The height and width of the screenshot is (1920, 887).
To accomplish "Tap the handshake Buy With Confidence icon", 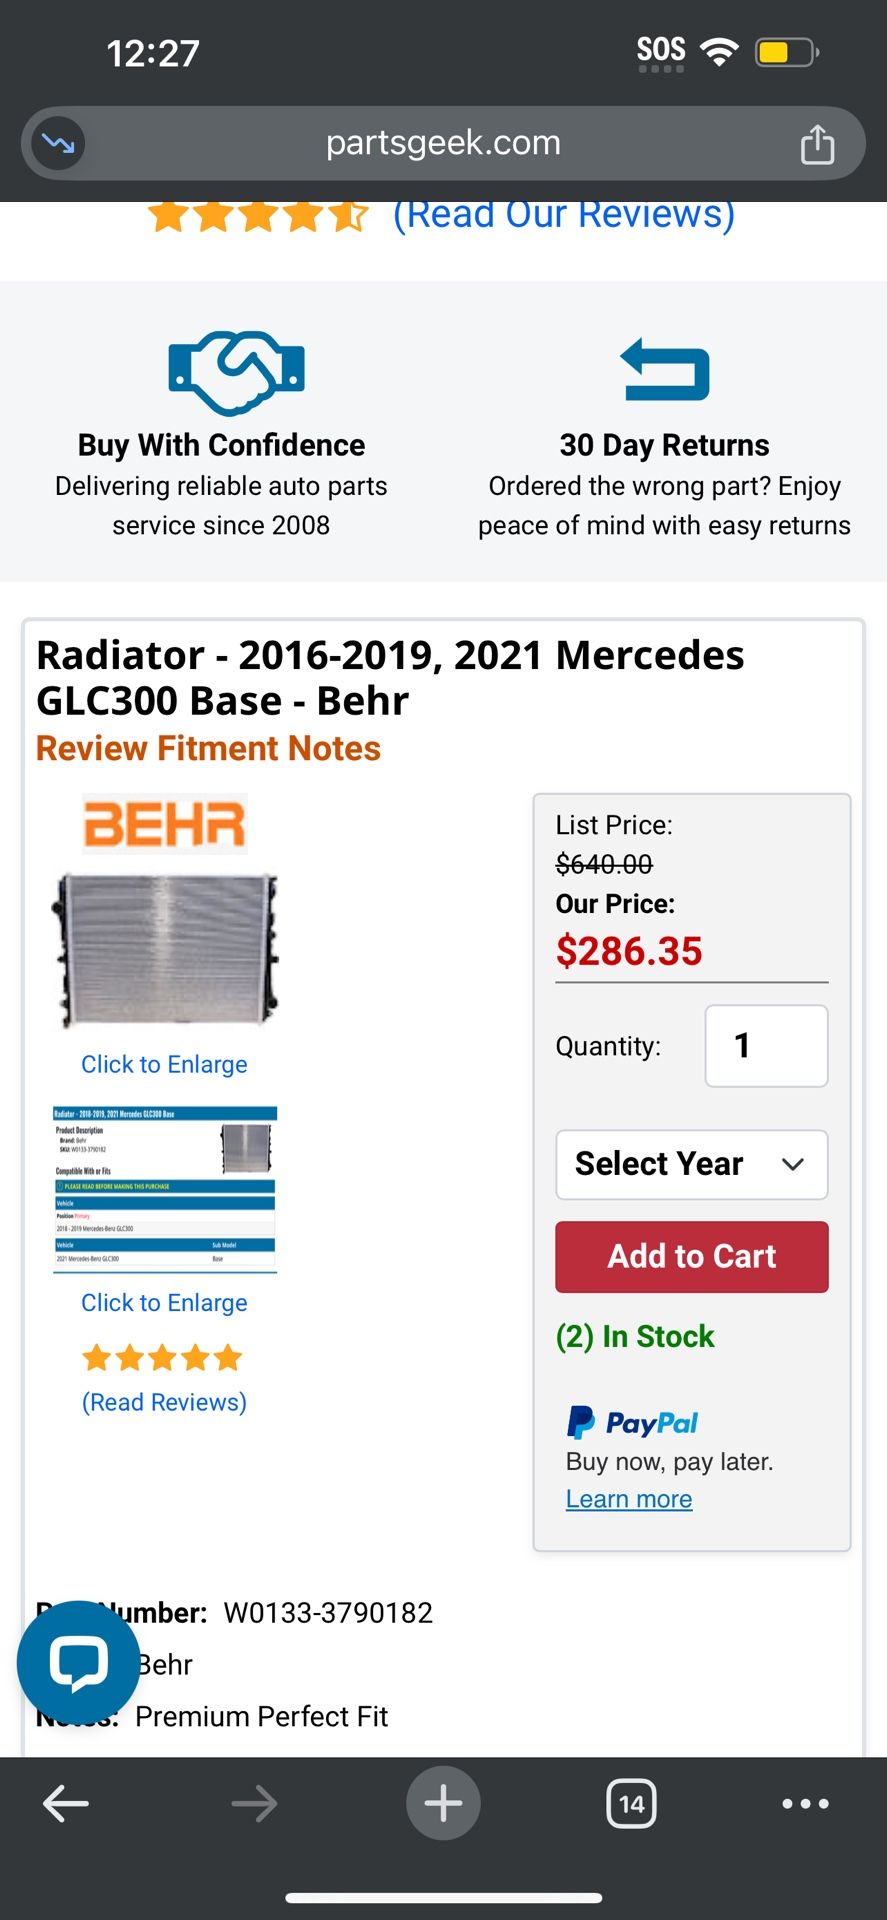I will (x=236, y=372).
